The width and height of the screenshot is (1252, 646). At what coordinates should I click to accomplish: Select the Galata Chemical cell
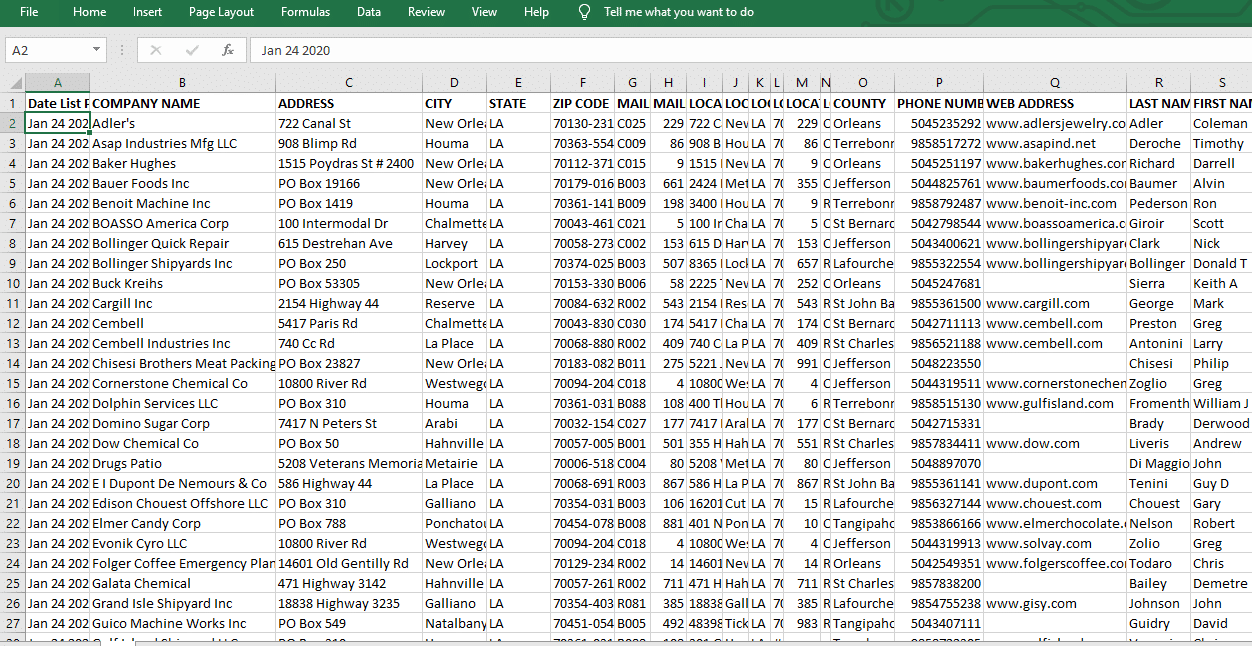[x=182, y=583]
